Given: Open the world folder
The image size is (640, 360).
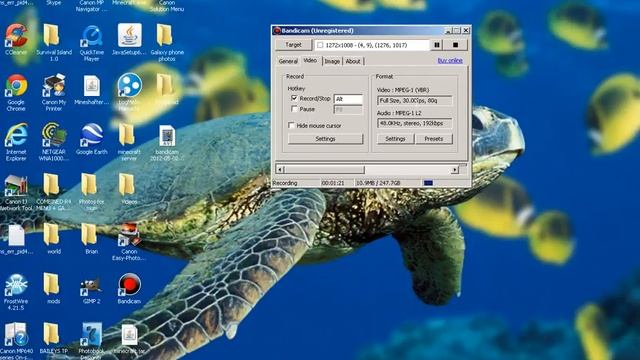Looking at the screenshot, I should [x=53, y=239].
